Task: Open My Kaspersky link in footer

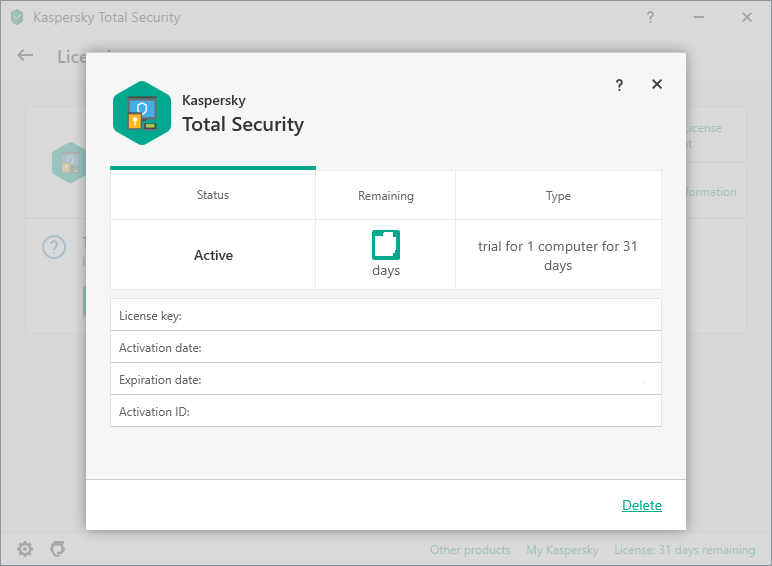Action: coord(562,550)
